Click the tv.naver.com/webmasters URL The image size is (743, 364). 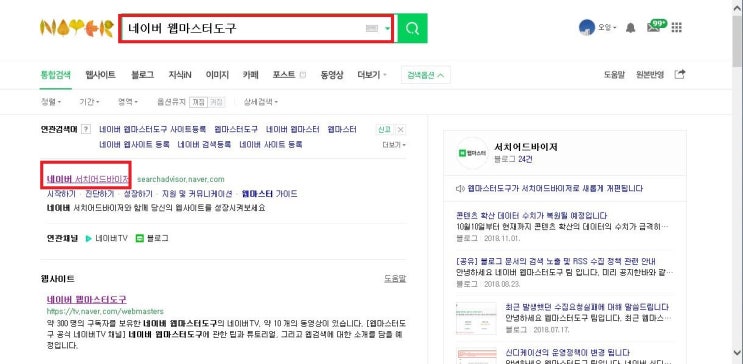click(x=105, y=311)
